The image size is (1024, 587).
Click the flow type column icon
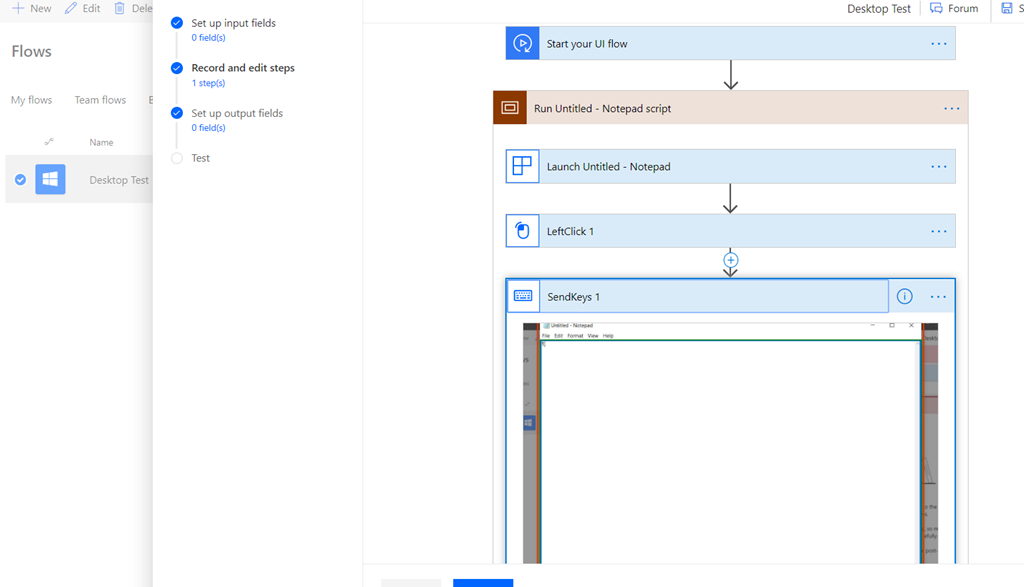pyautogui.click(x=49, y=142)
